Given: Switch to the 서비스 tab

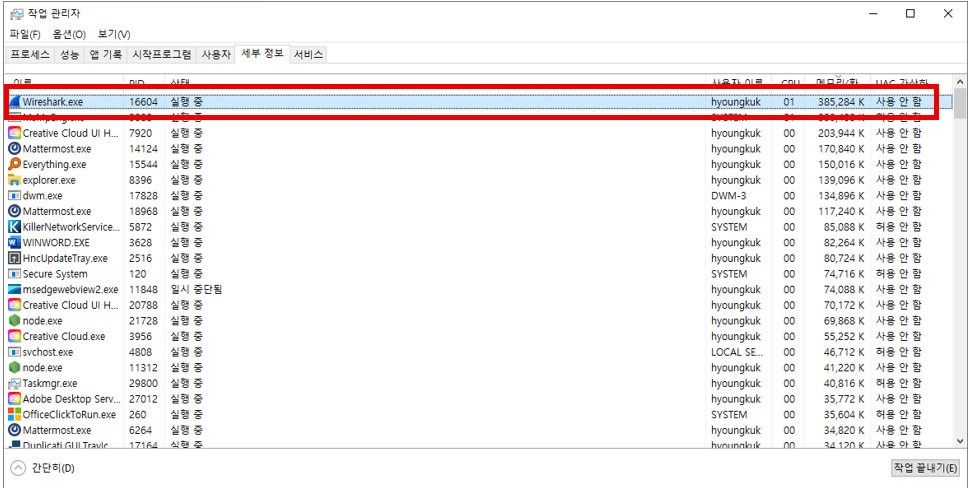Looking at the screenshot, I should click(x=308, y=54).
